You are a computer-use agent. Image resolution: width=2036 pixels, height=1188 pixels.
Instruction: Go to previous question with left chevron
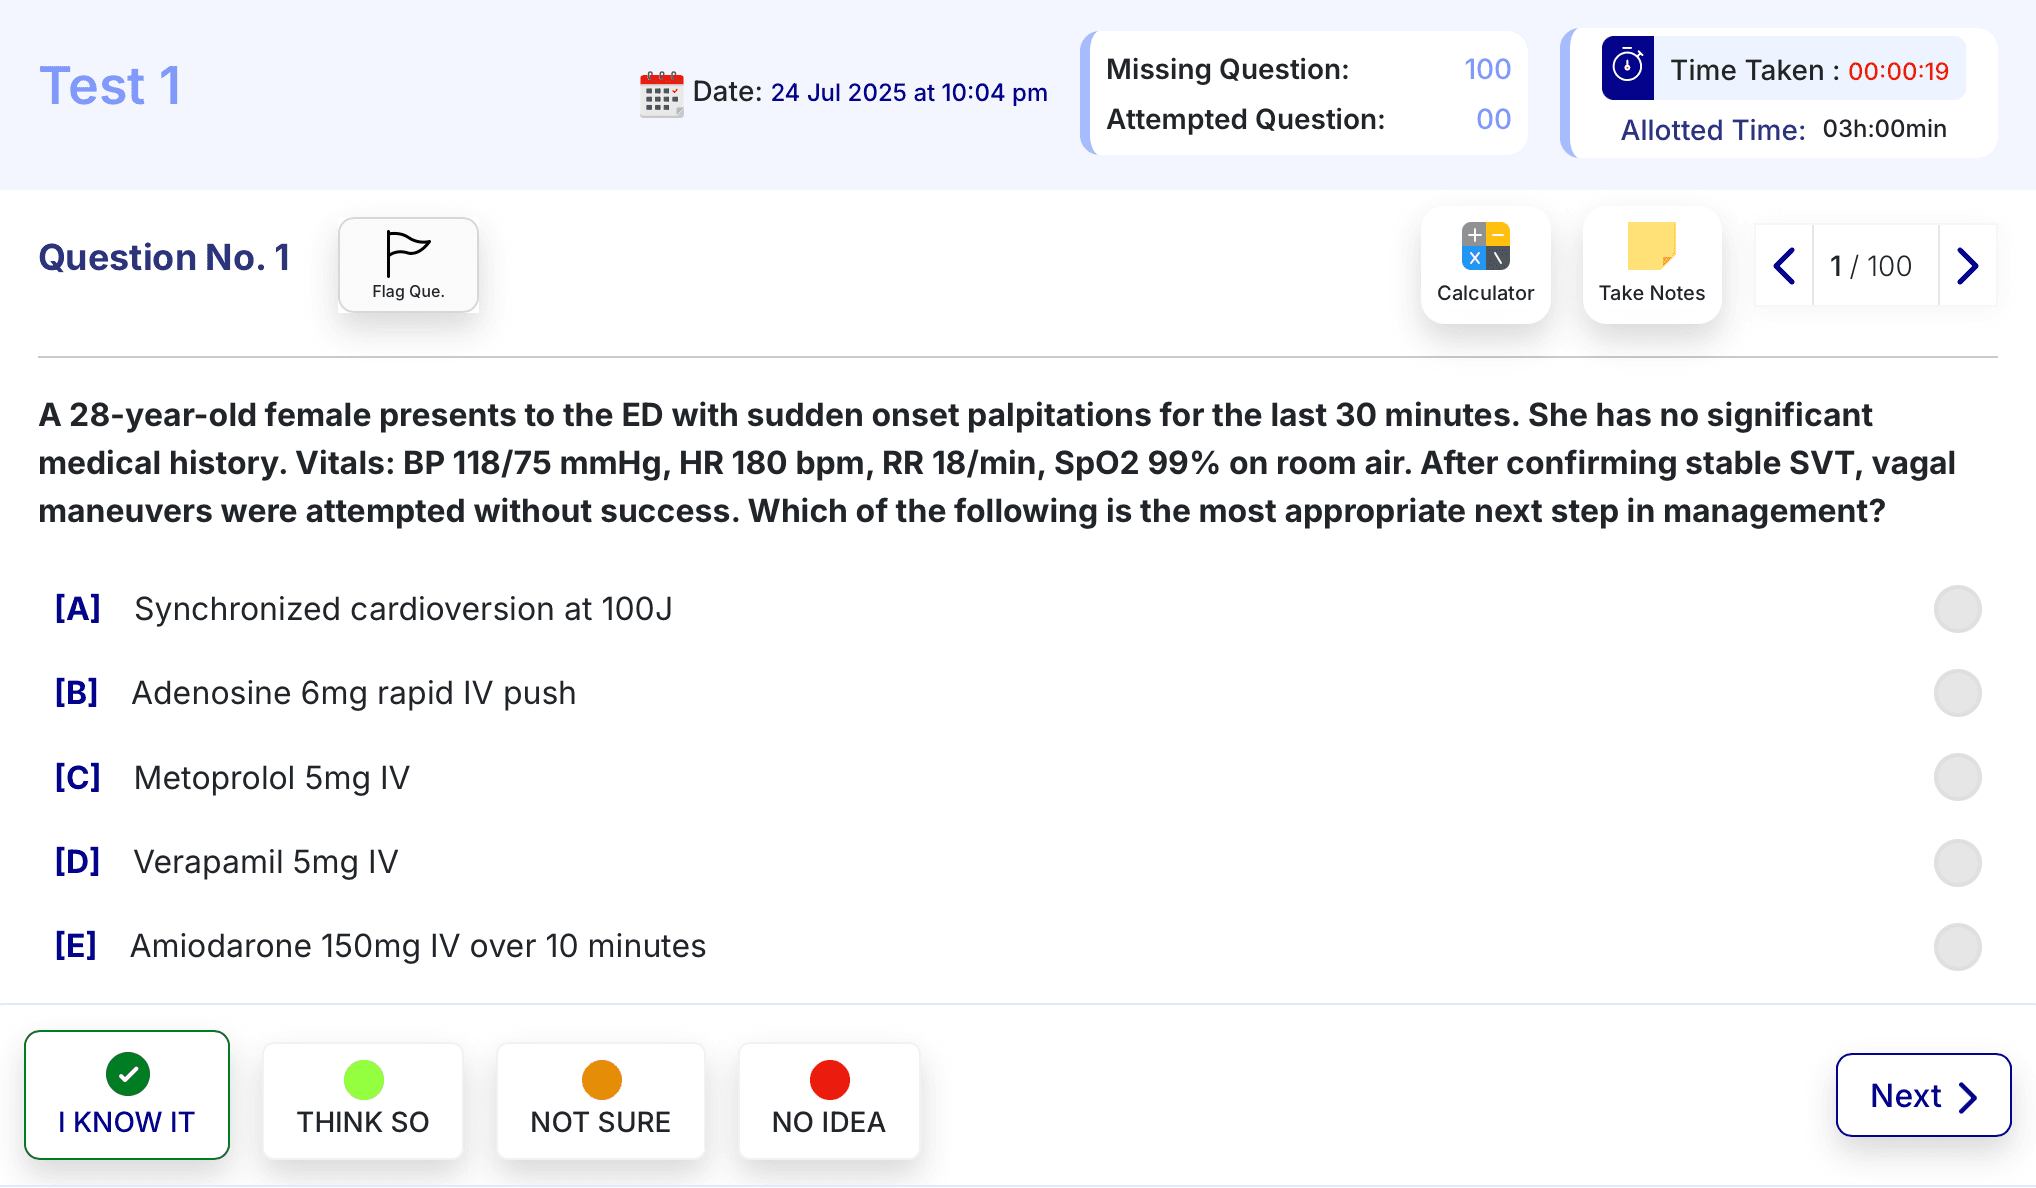click(1784, 266)
